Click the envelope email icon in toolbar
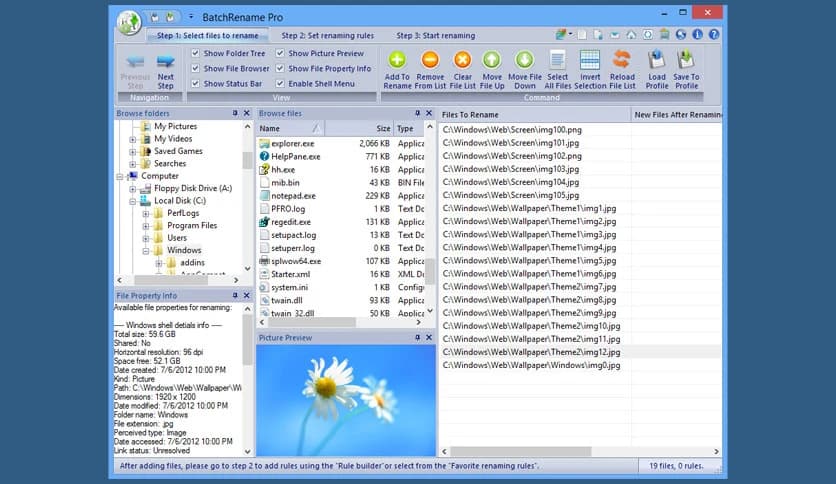Viewport: 836px width, 484px height. 615,35
